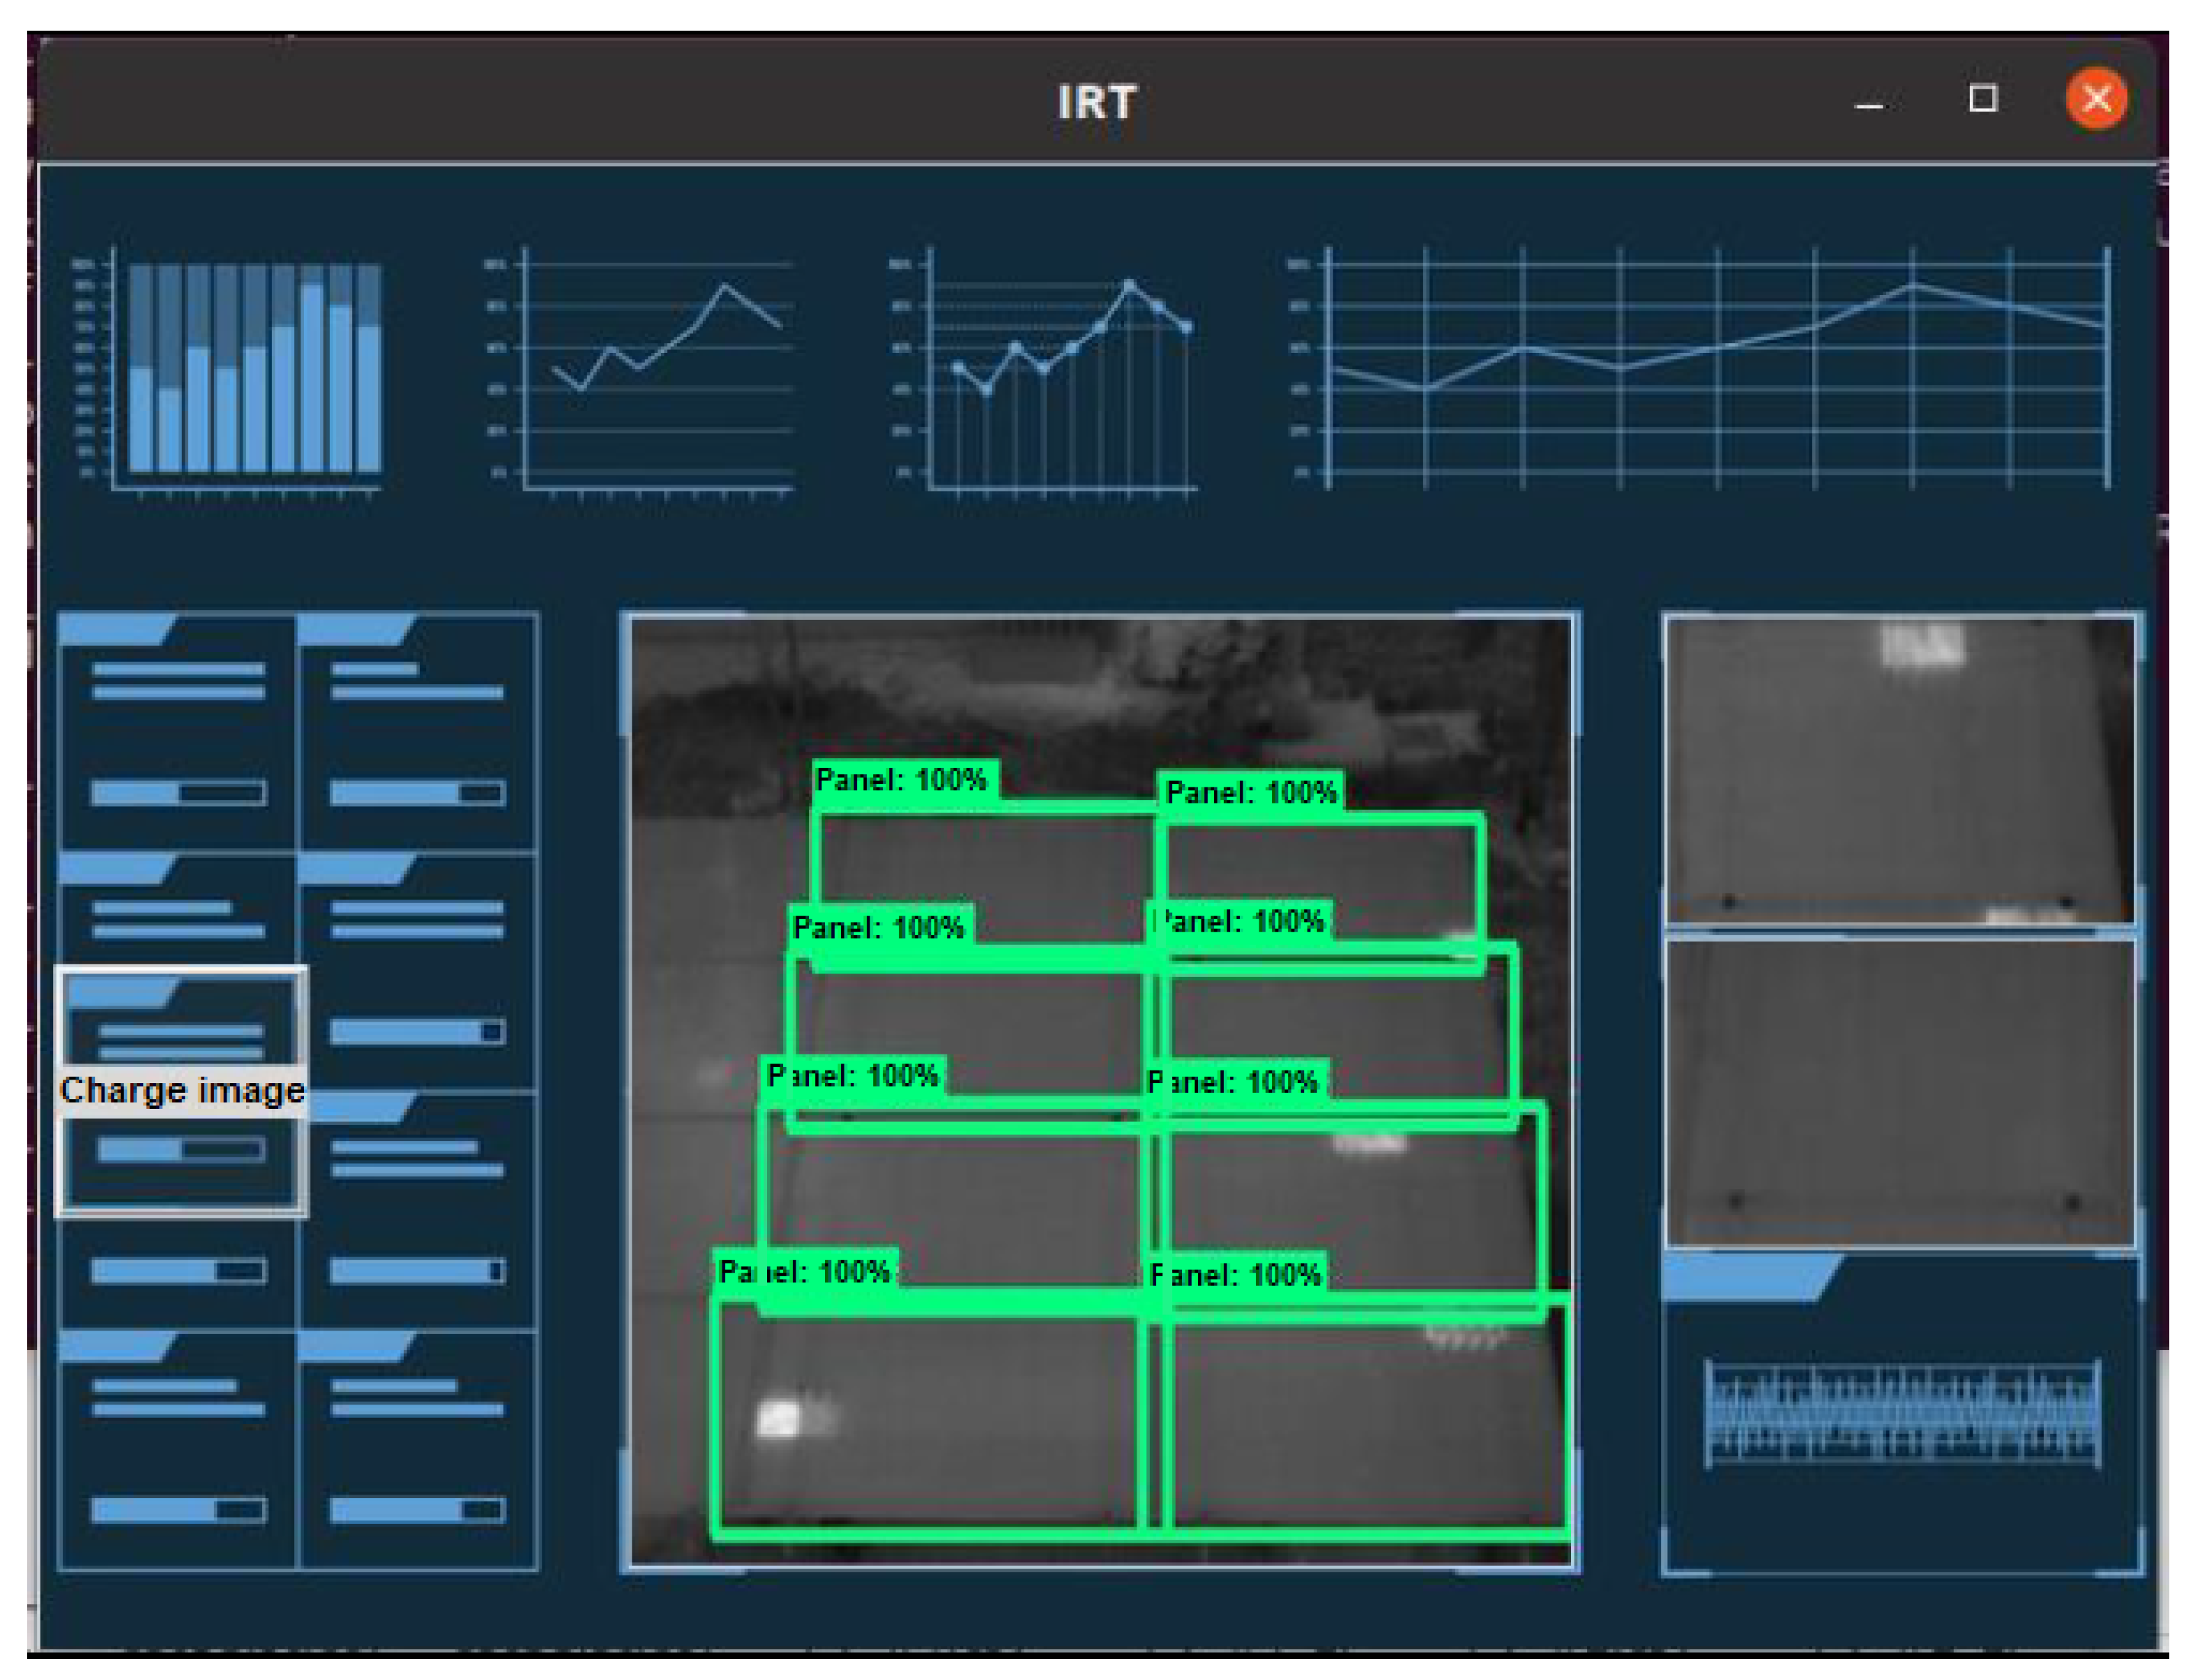Click the top-left Panel: 100% detection label

click(901, 780)
